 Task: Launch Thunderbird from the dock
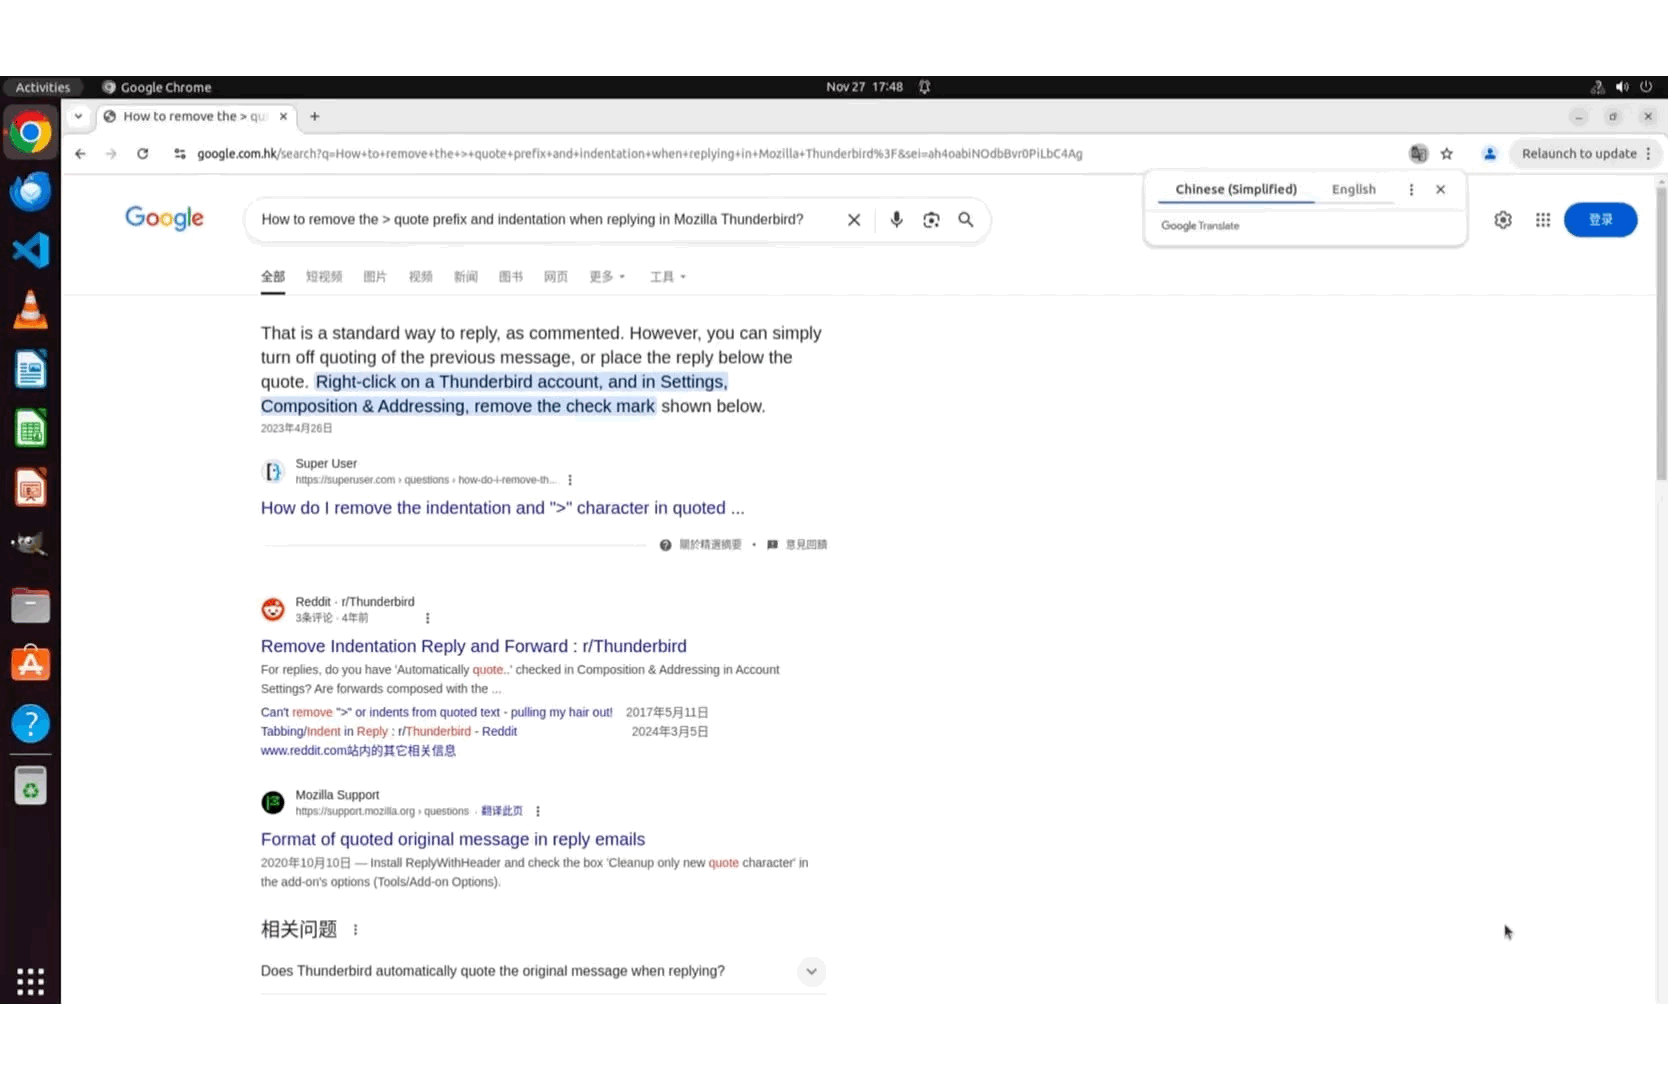coord(30,191)
